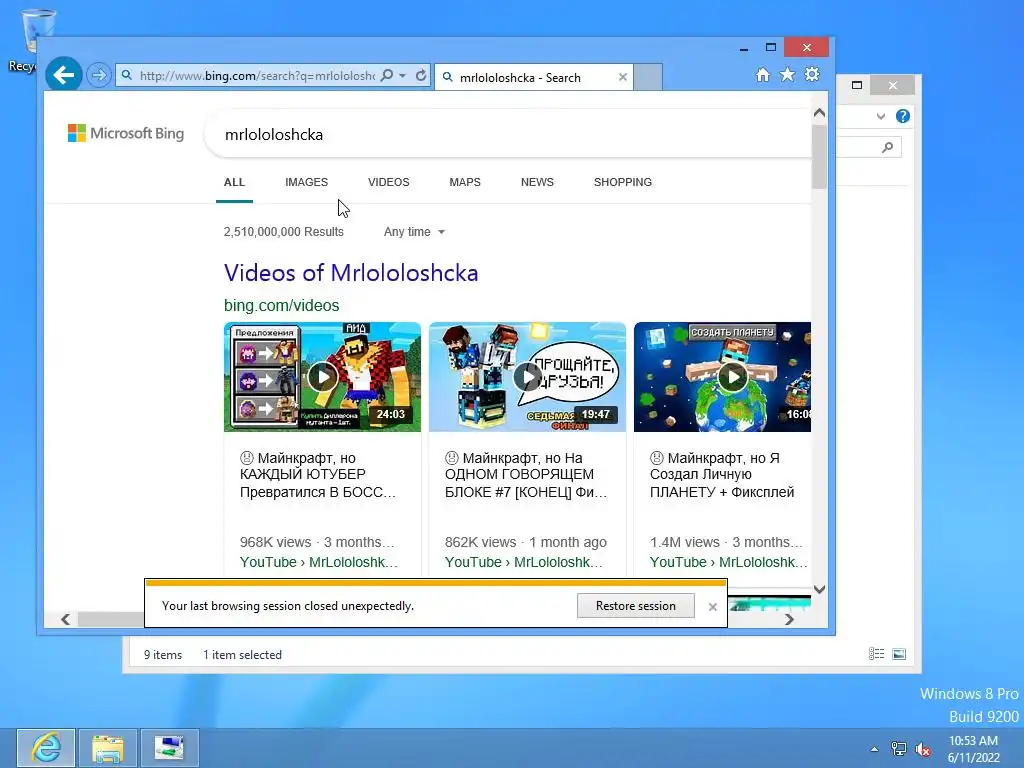The width and height of the screenshot is (1024, 768).
Task: Switch Explorer window to details view icon
Action: [x=876, y=654]
